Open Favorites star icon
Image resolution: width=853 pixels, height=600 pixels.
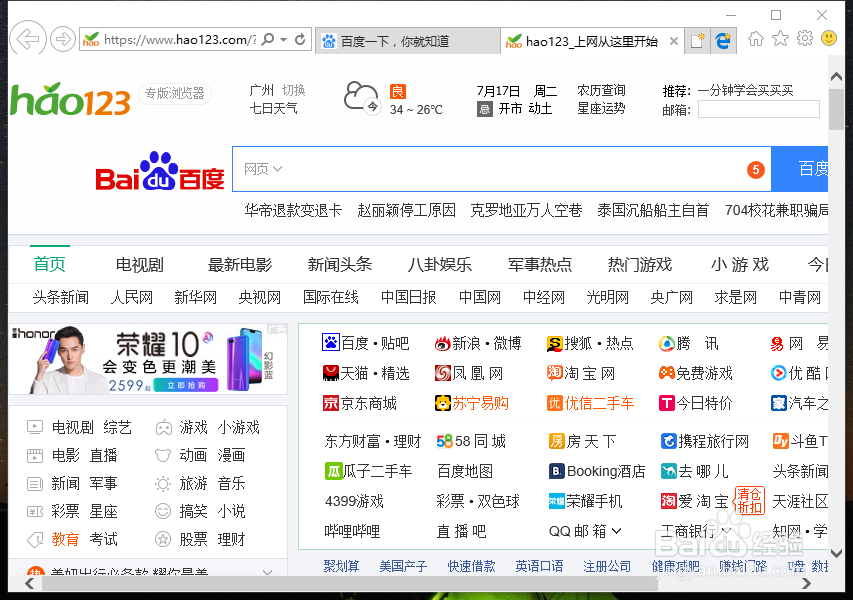pyautogui.click(x=780, y=39)
